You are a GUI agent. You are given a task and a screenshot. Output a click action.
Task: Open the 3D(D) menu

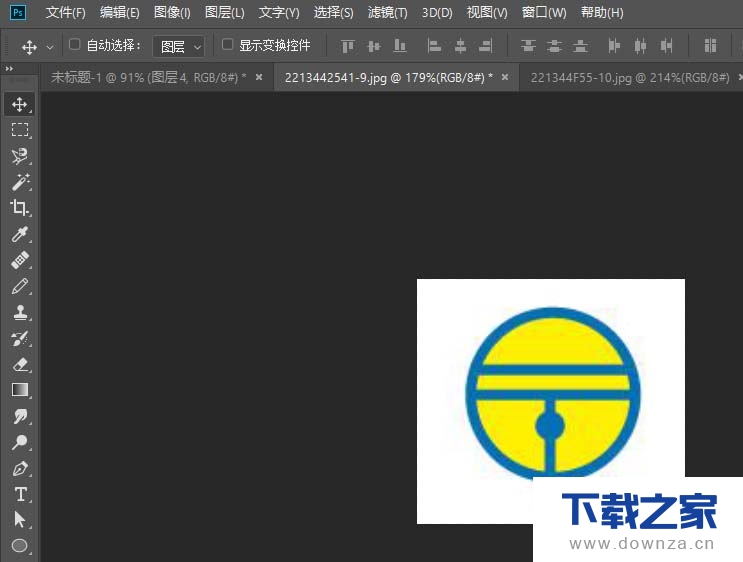(x=437, y=13)
